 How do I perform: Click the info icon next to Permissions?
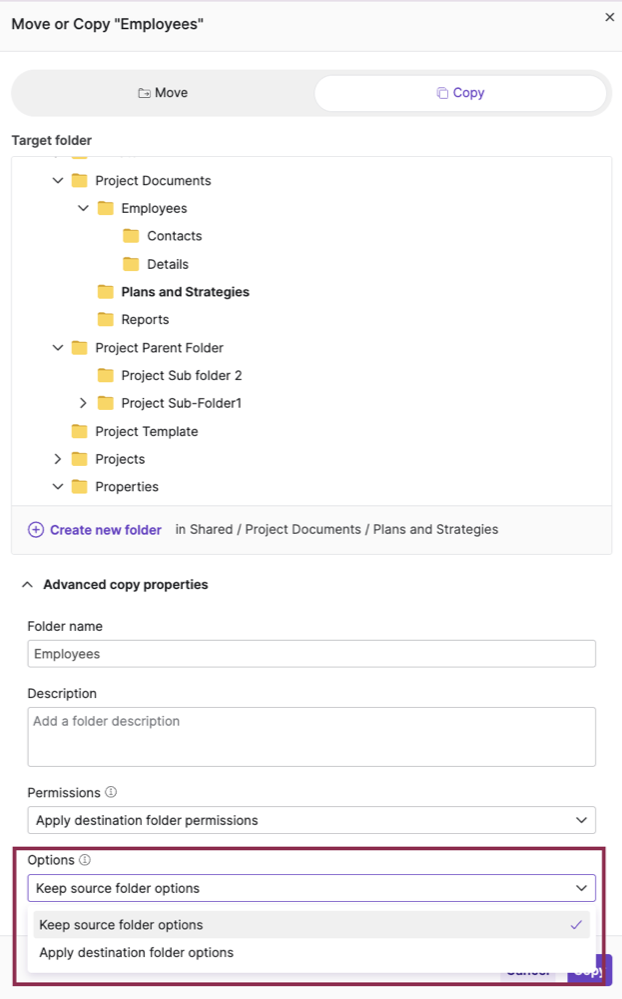coord(110,791)
